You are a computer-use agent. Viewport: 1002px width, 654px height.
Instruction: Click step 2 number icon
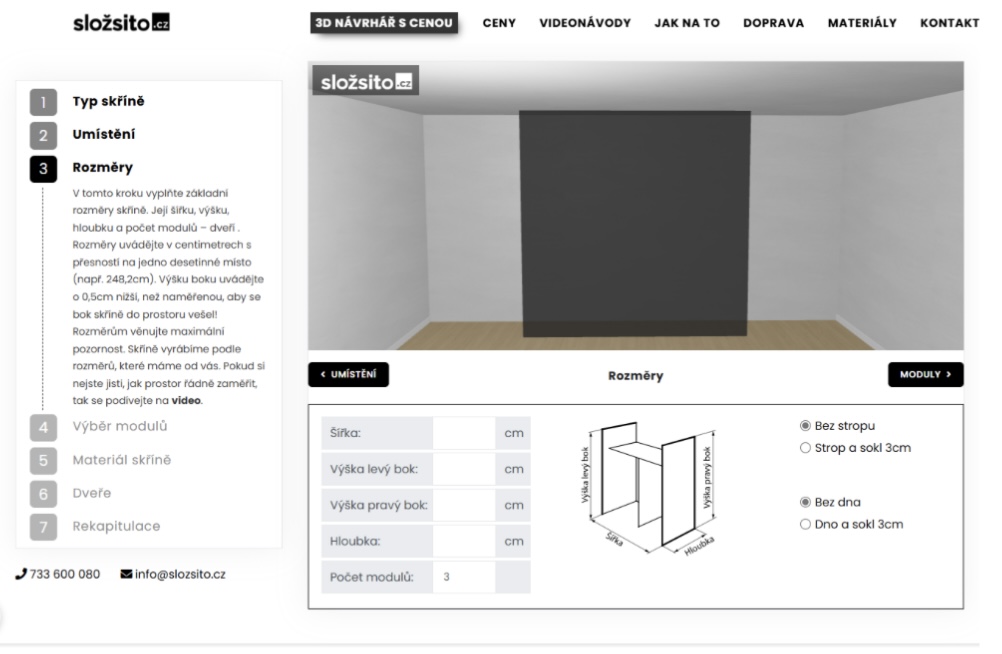43,135
